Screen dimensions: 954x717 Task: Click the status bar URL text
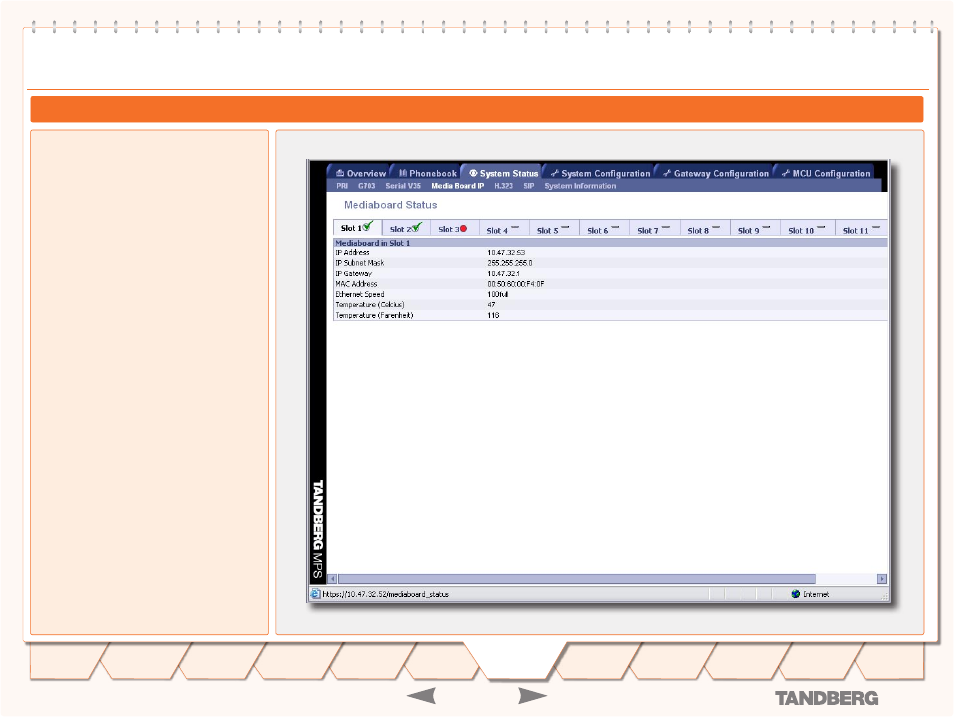tap(386, 594)
